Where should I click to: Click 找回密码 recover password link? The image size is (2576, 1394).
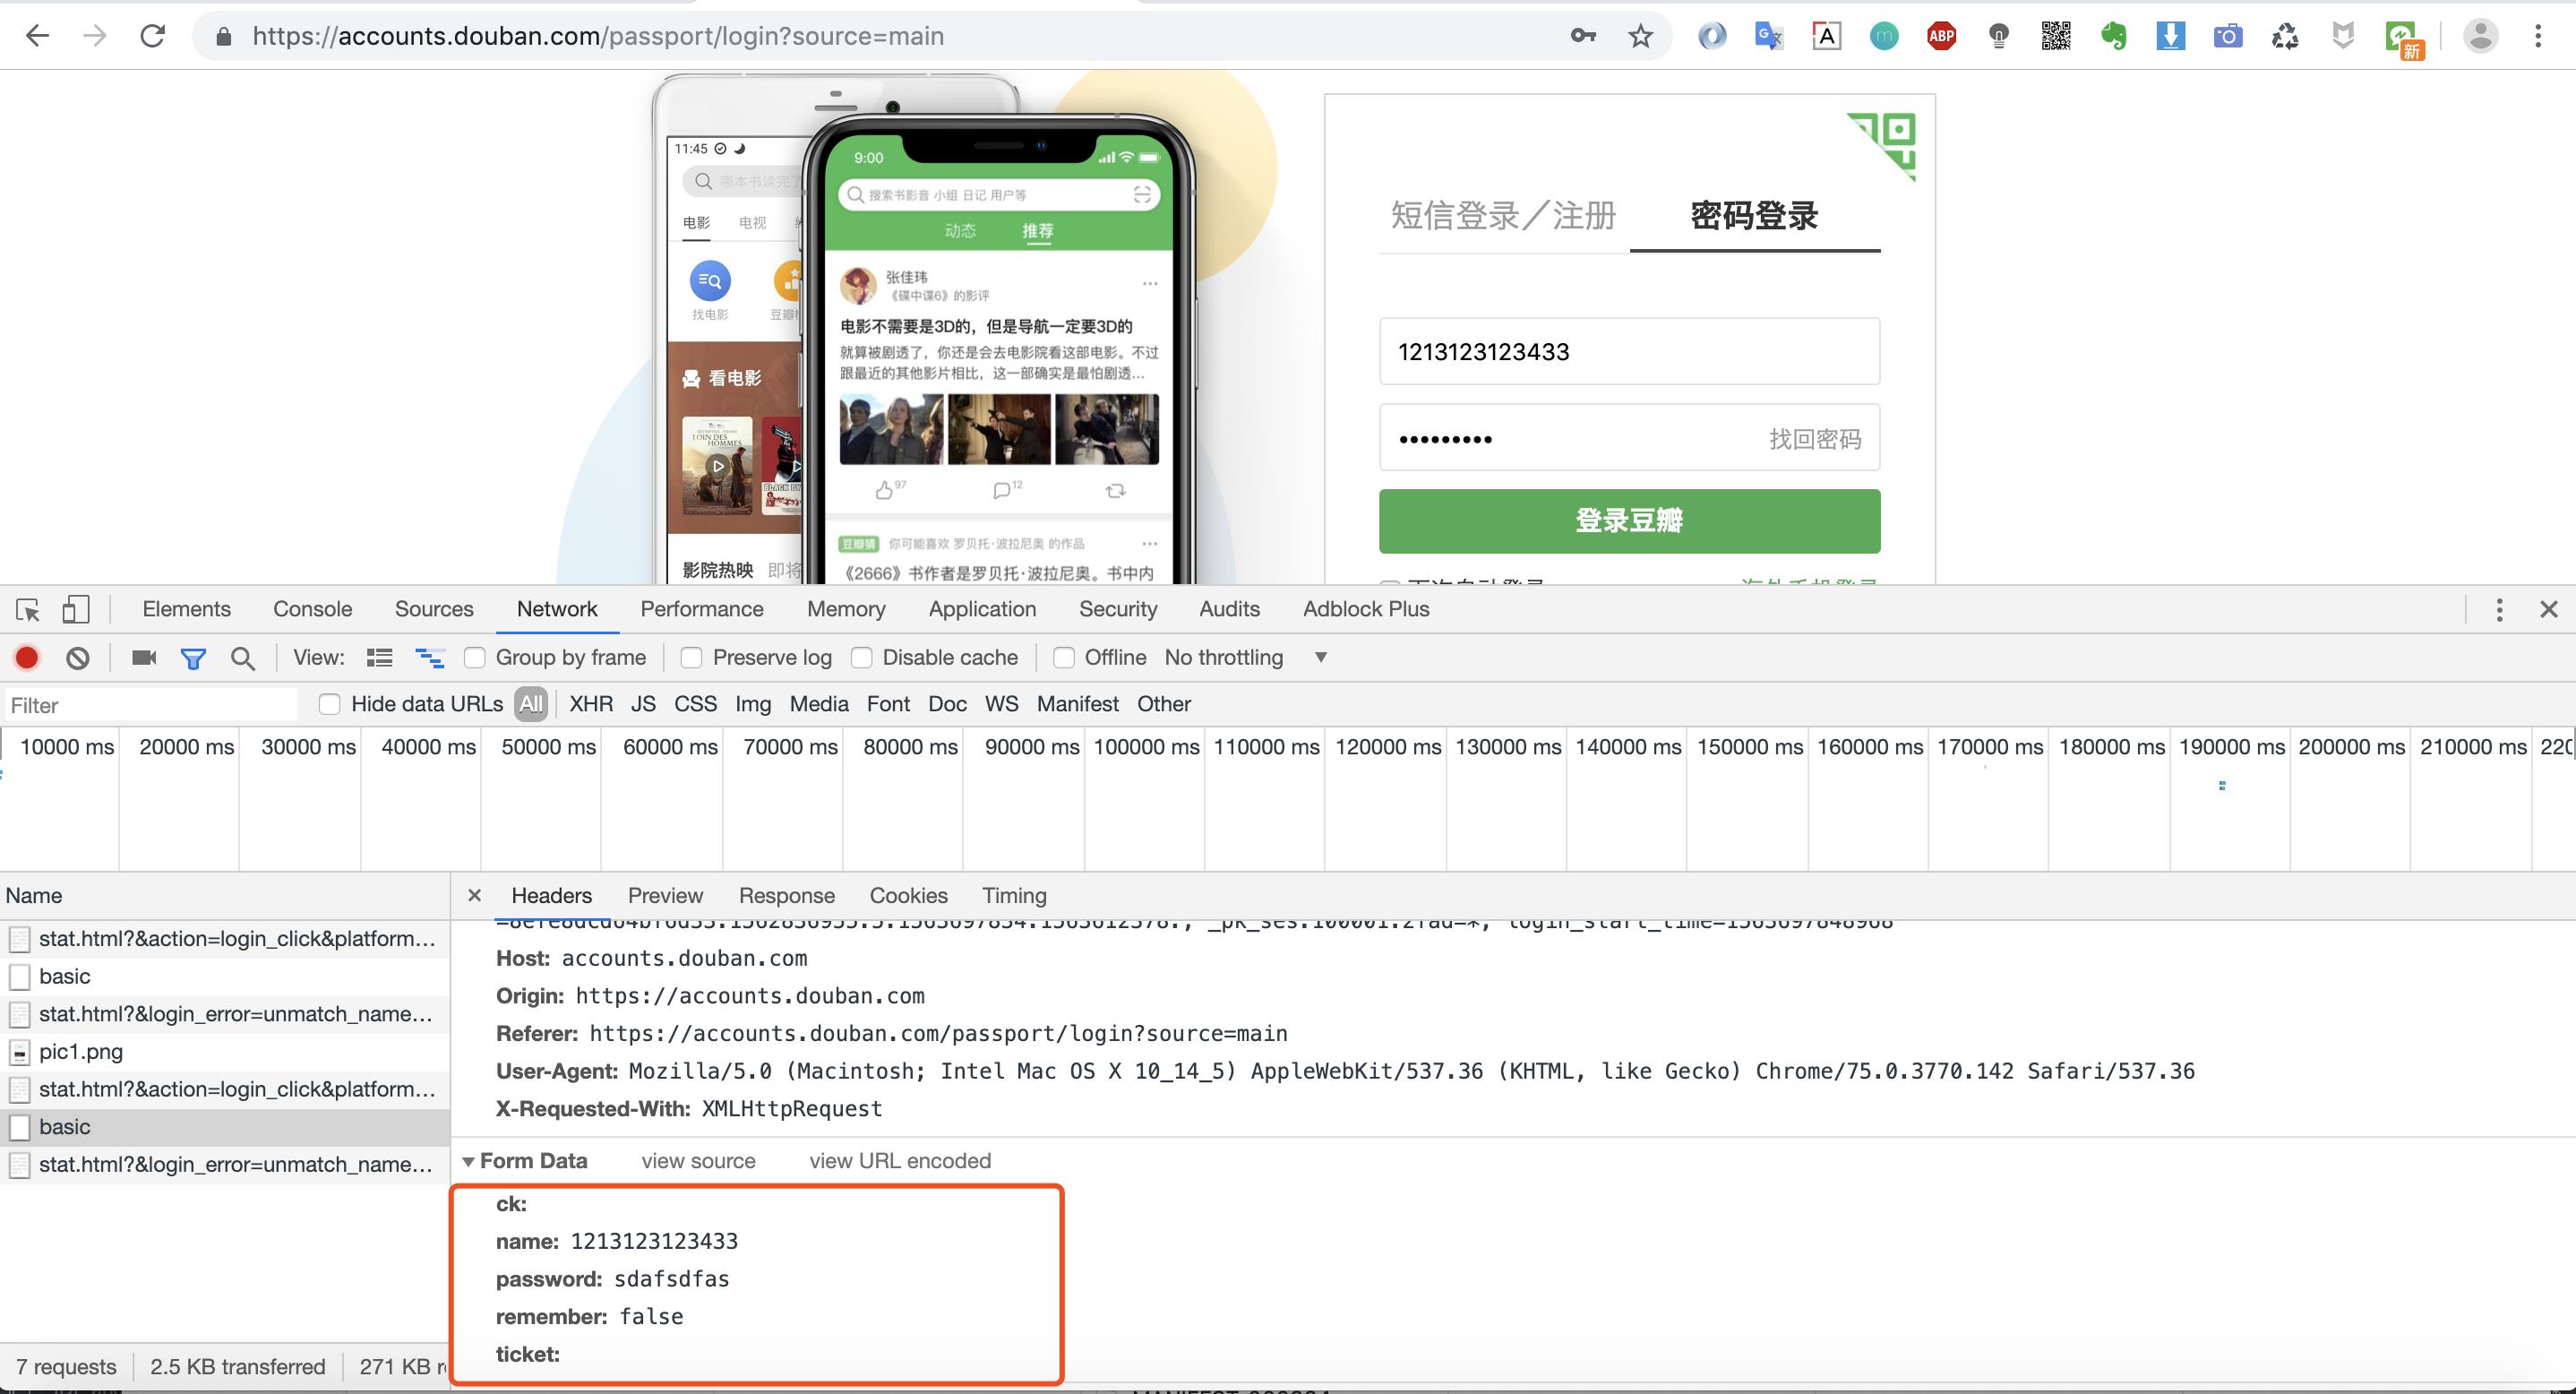(x=1815, y=439)
